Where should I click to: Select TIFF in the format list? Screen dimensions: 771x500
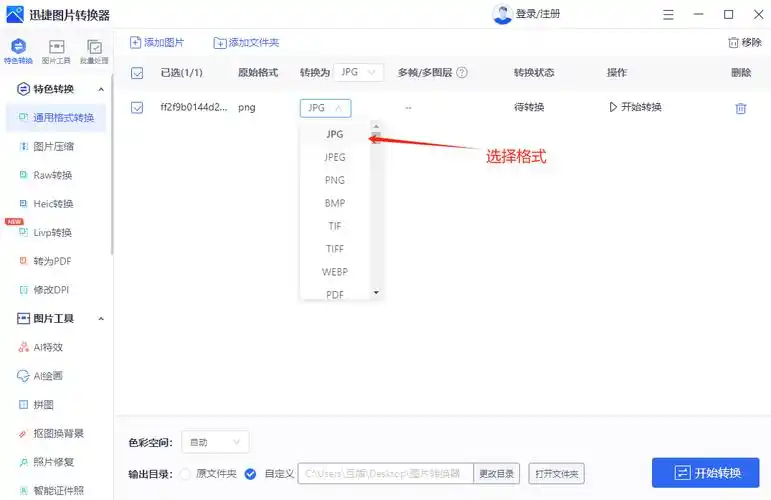click(335, 249)
